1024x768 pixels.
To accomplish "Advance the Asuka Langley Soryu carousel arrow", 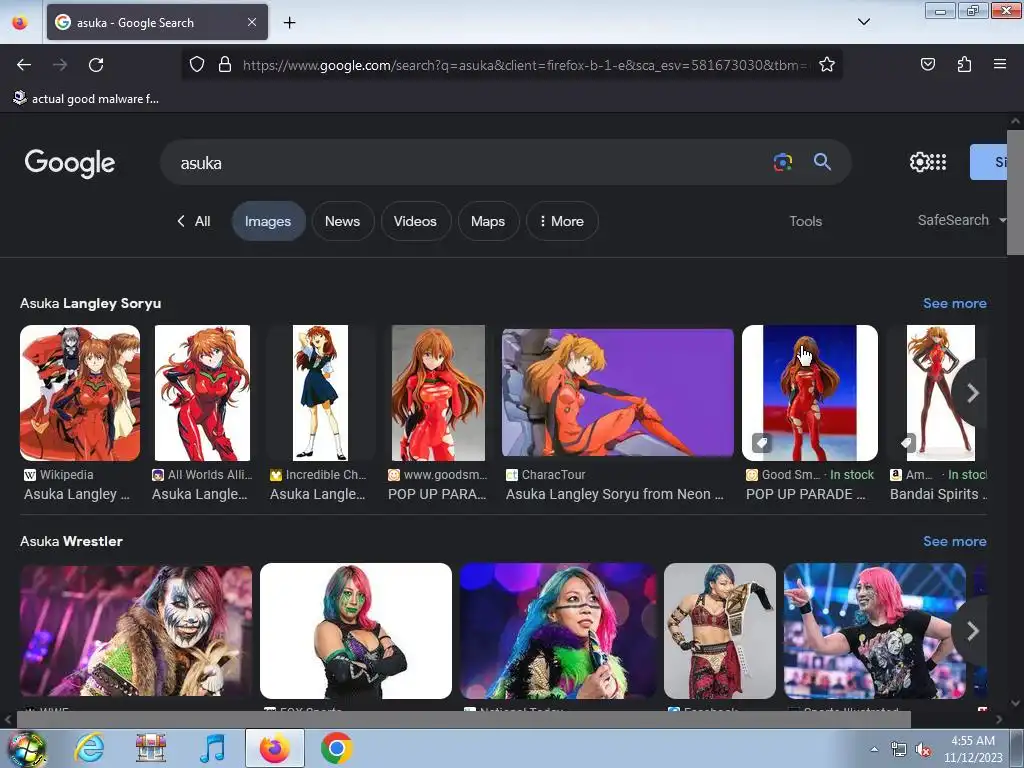I will [972, 393].
